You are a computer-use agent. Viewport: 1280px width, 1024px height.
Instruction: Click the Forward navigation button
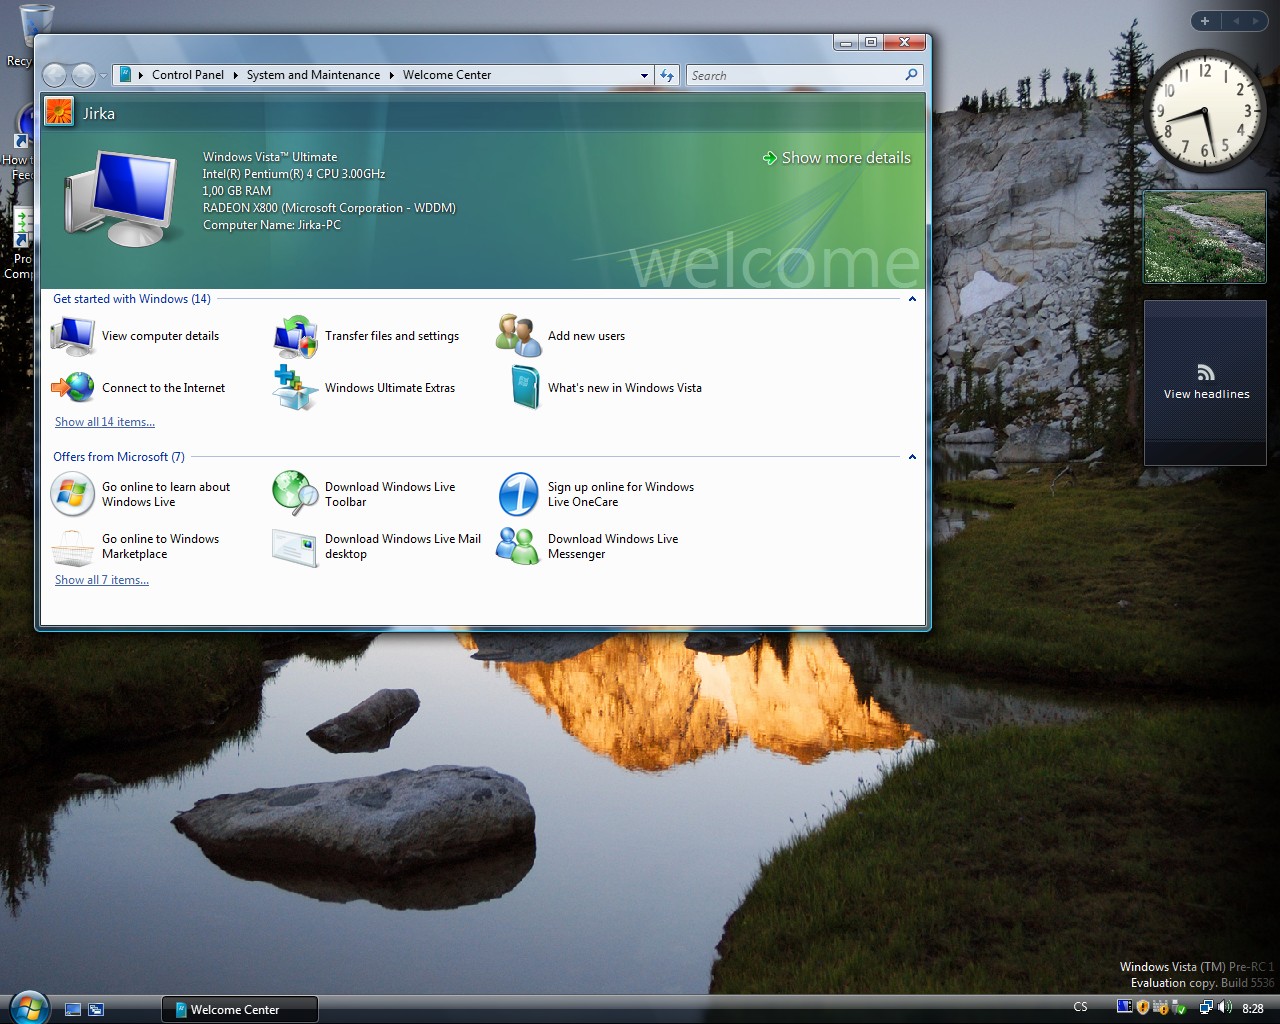click(84, 75)
